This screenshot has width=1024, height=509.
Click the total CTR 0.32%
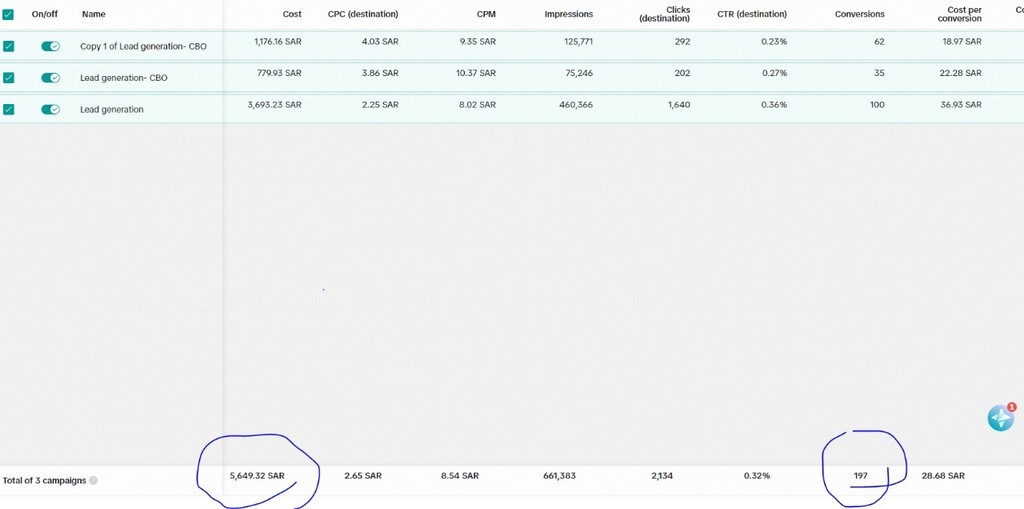tap(757, 476)
